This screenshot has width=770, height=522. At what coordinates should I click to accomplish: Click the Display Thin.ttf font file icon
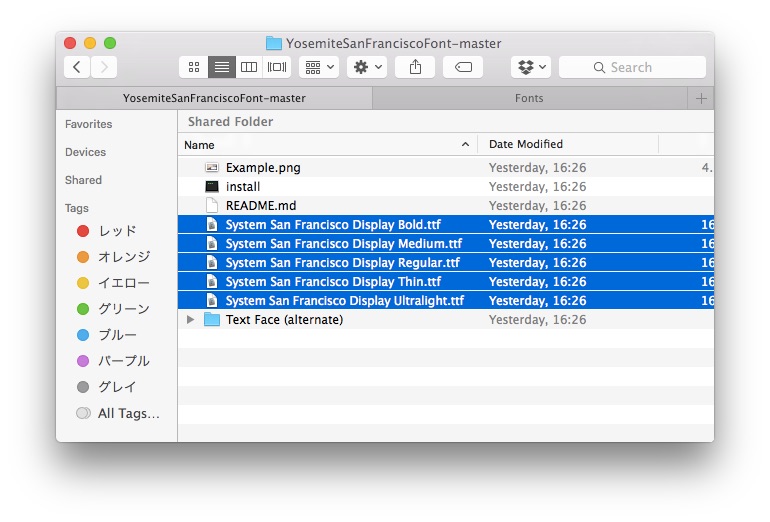[212, 281]
